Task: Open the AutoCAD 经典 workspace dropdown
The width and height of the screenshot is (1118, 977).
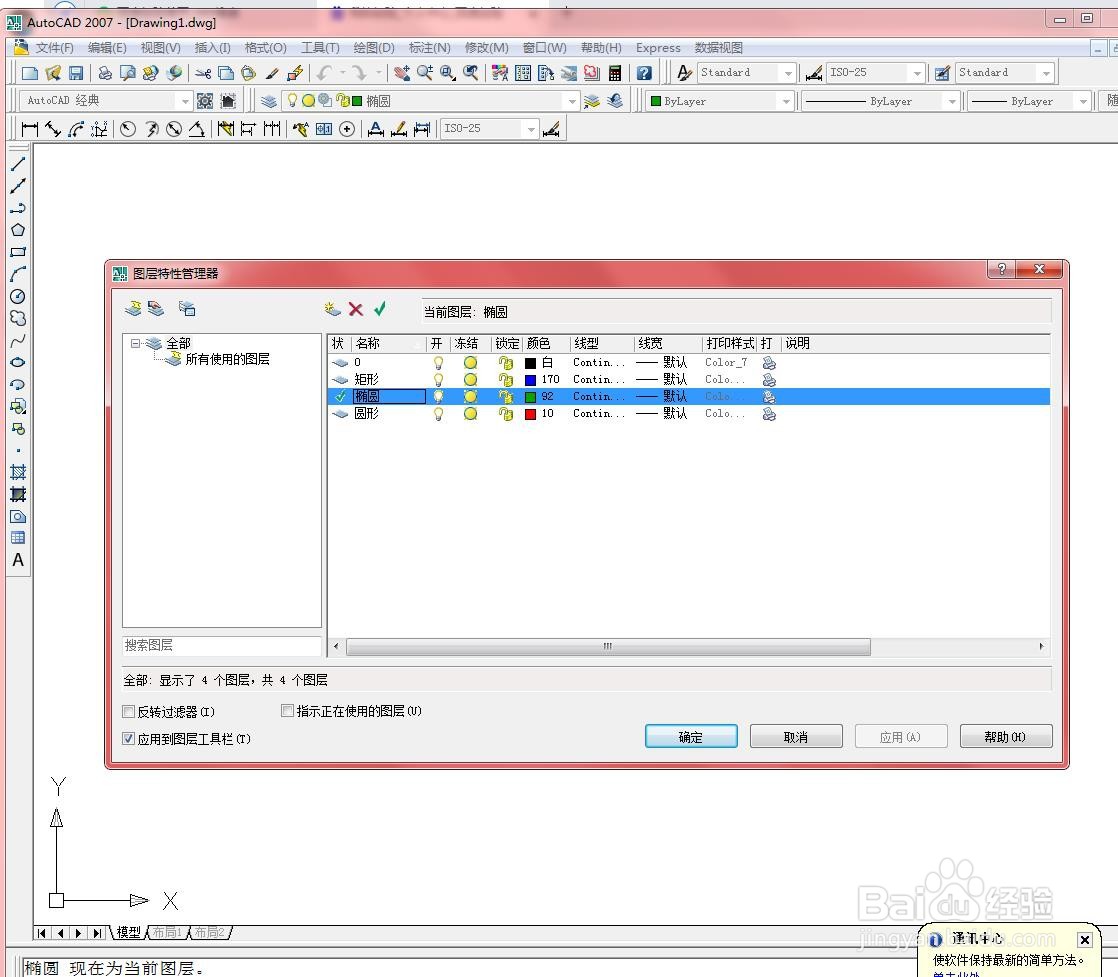Action: 185,101
